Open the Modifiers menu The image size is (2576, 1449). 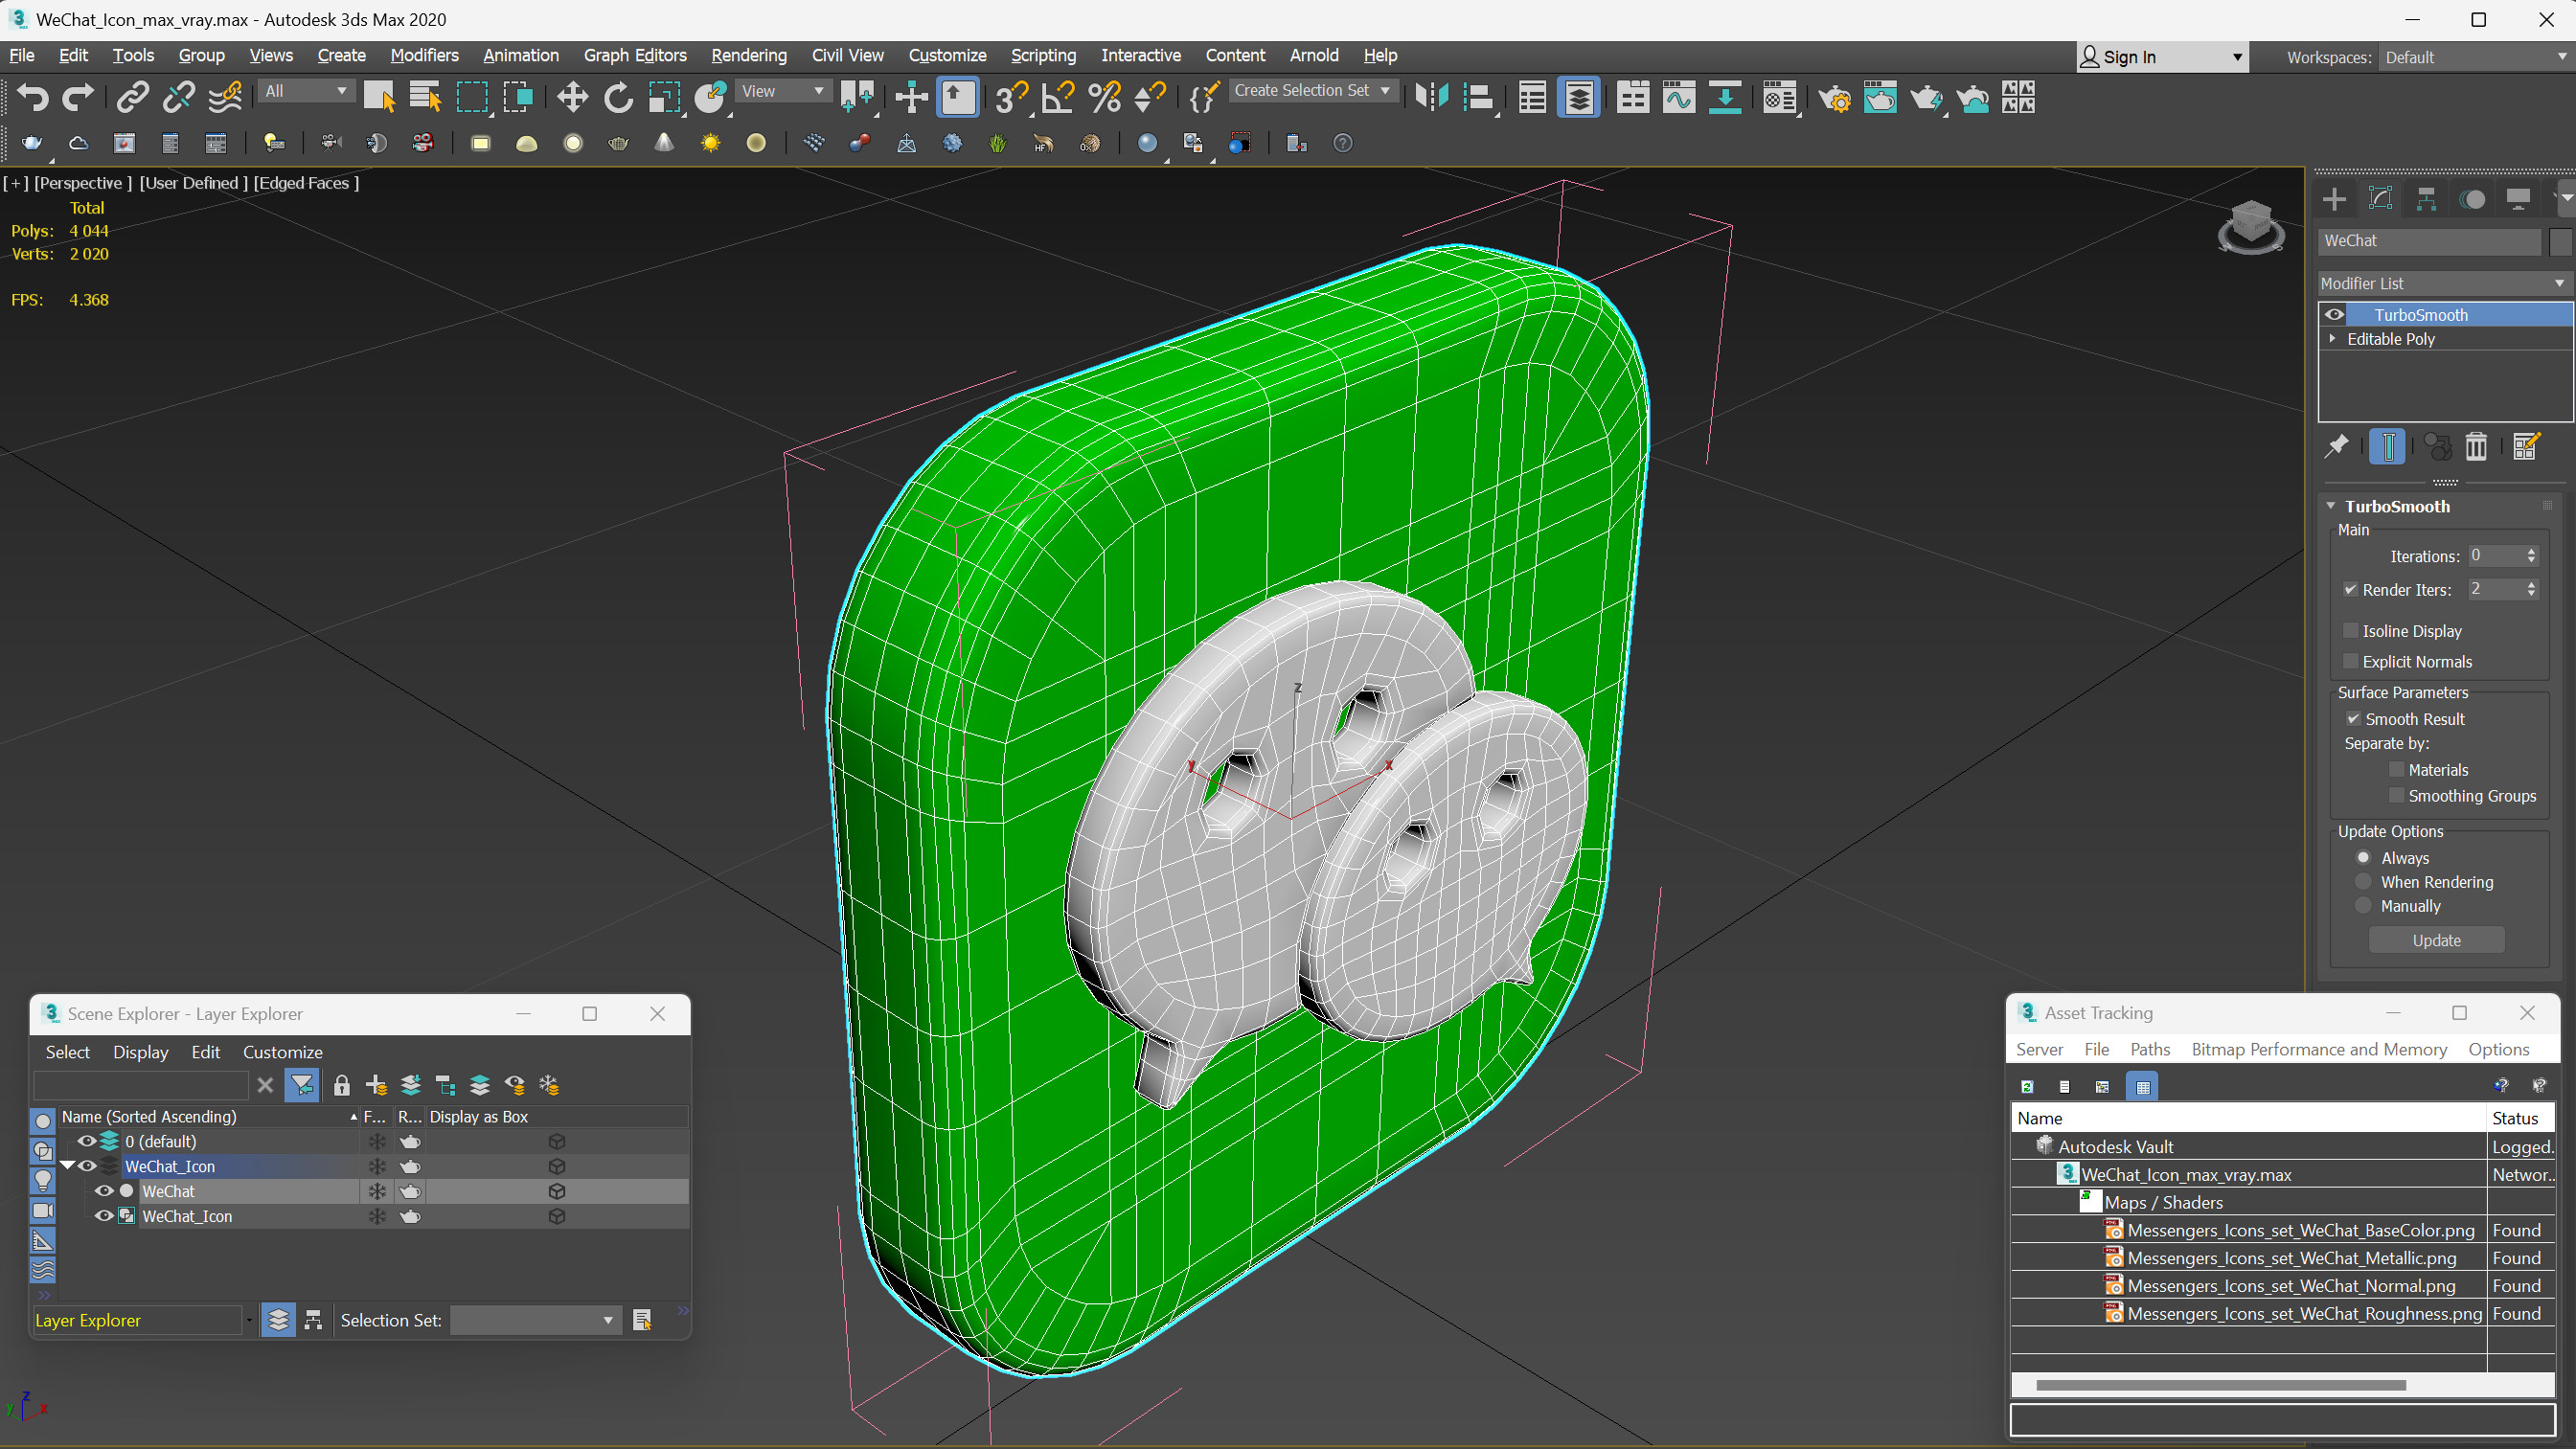(x=424, y=56)
